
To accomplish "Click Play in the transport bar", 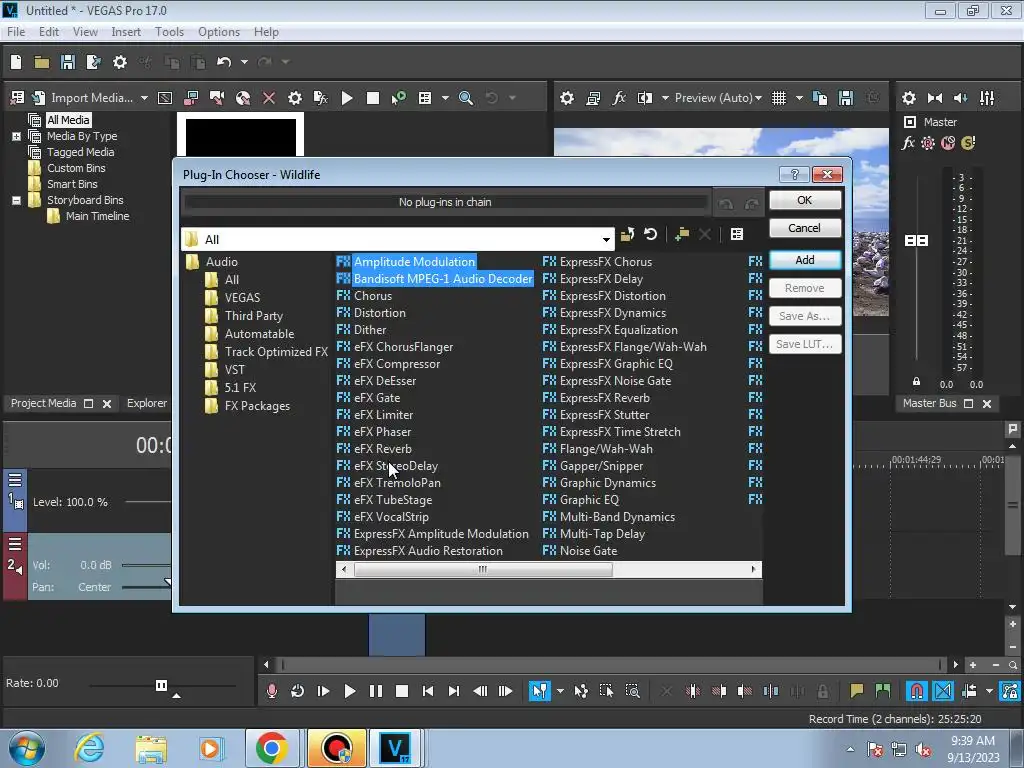I will tap(349, 691).
